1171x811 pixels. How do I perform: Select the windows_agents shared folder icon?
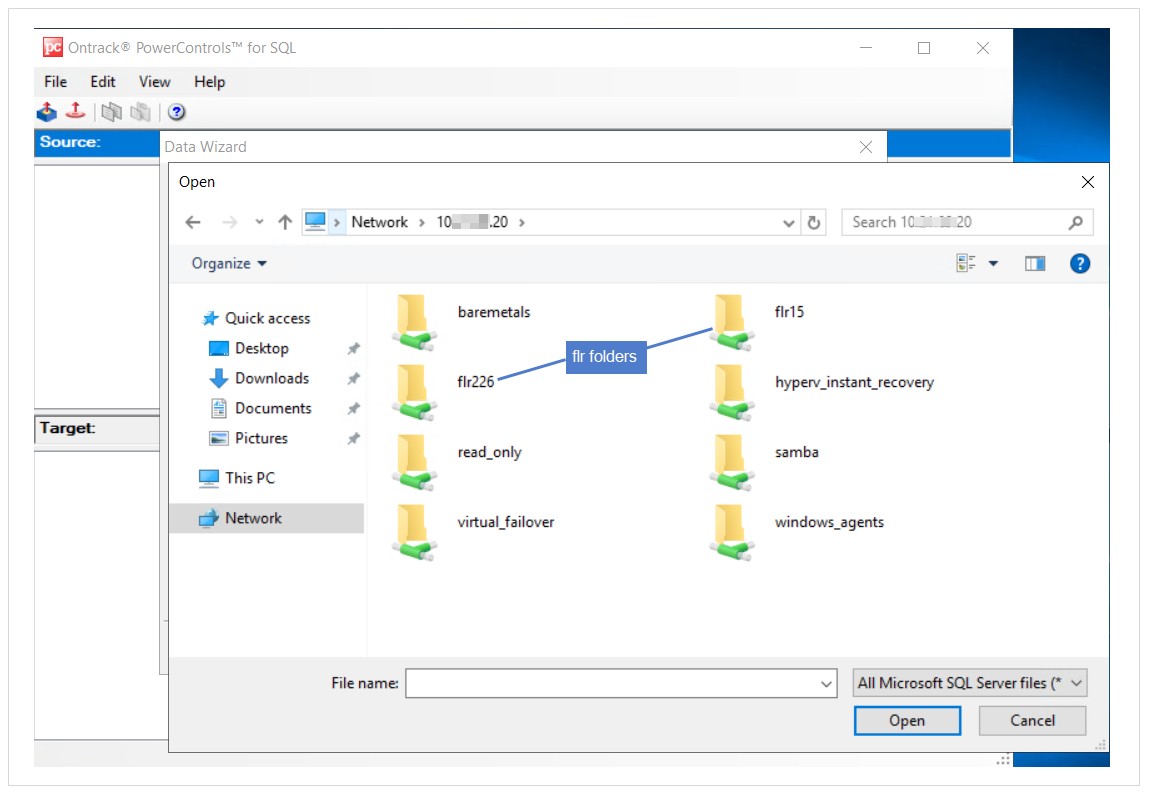click(x=732, y=532)
